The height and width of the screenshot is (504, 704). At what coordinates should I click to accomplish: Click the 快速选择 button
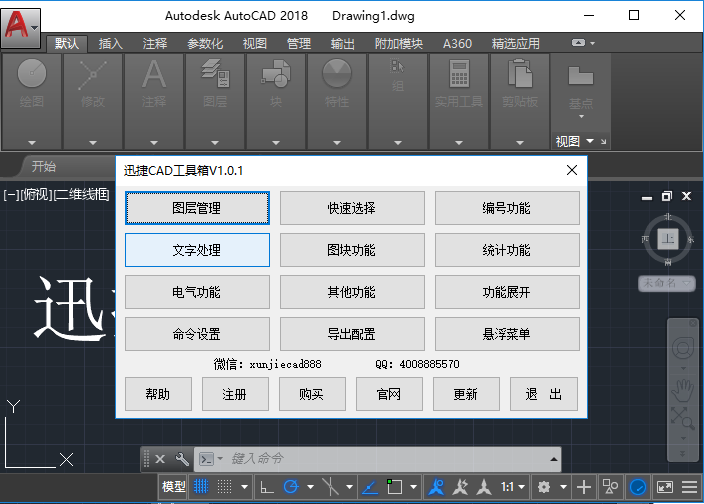pos(352,208)
